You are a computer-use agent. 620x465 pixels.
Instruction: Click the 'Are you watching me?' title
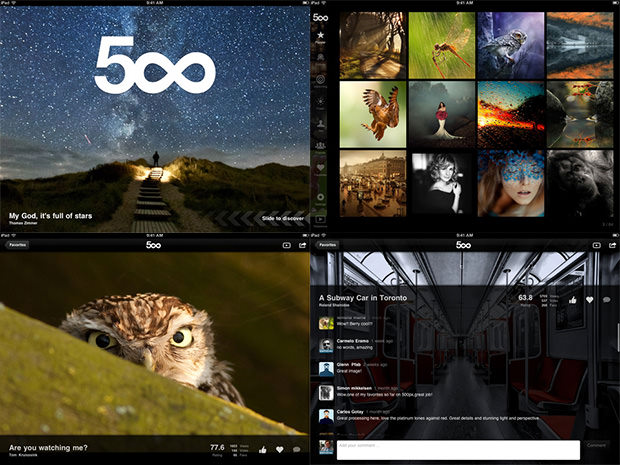coord(48,448)
